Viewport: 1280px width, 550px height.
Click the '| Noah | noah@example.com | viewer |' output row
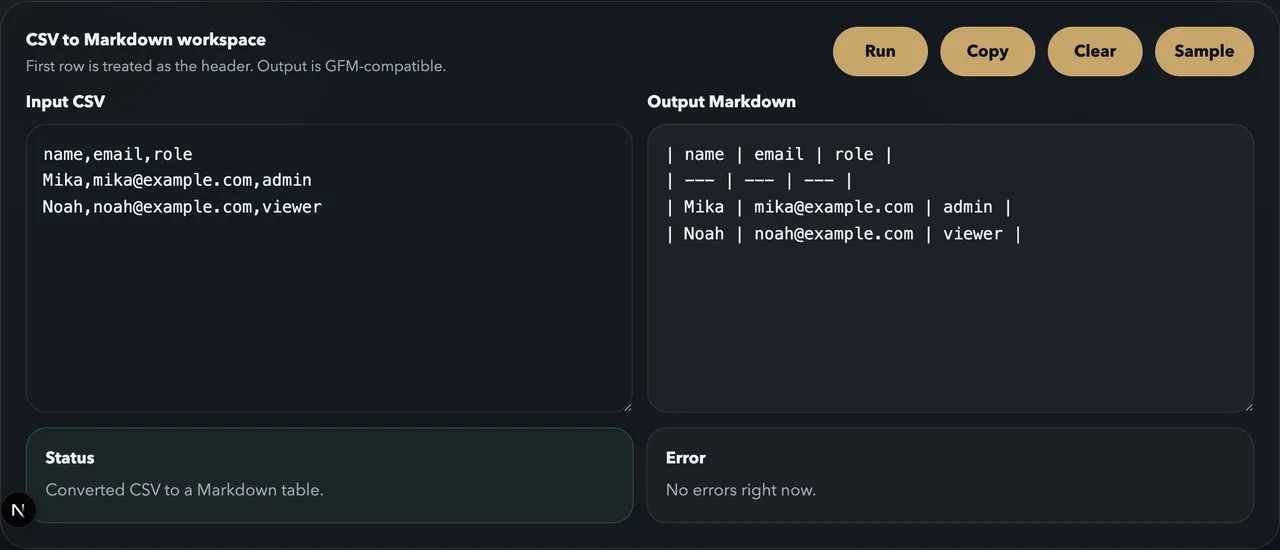coord(843,233)
